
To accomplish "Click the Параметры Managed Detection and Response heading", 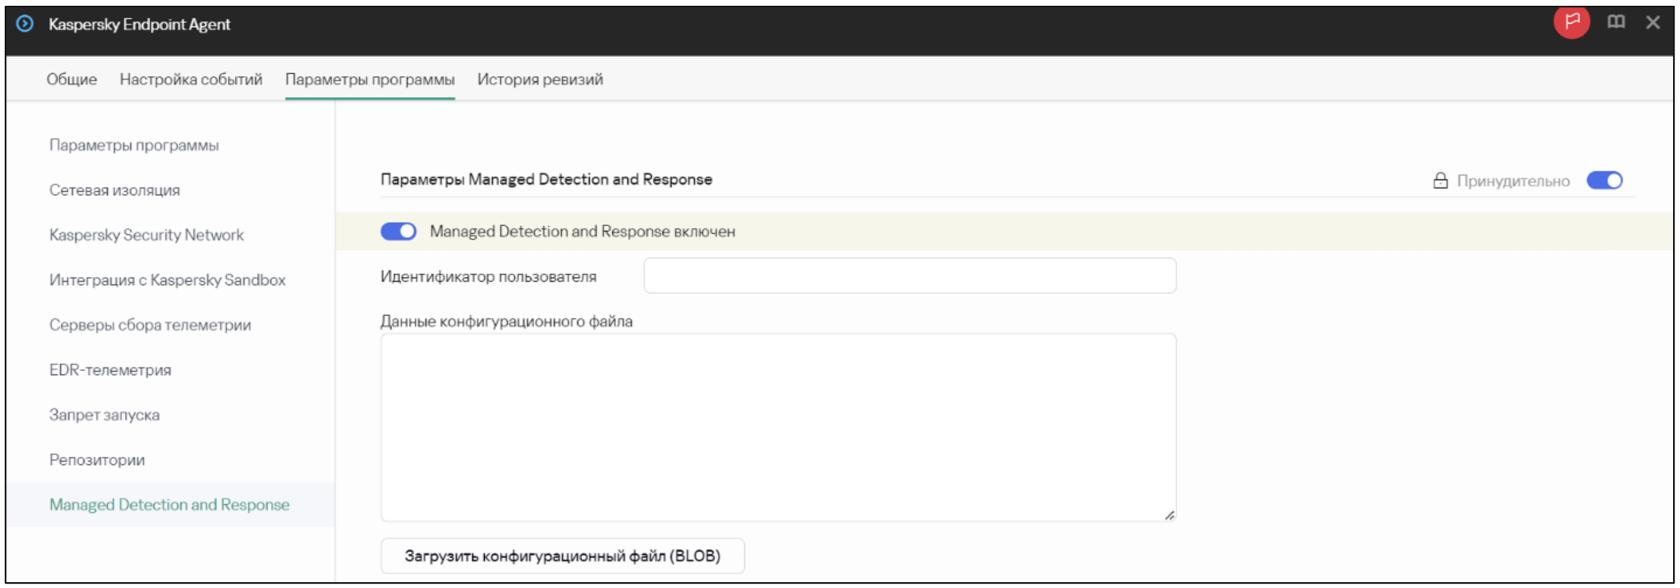I will (x=546, y=180).
